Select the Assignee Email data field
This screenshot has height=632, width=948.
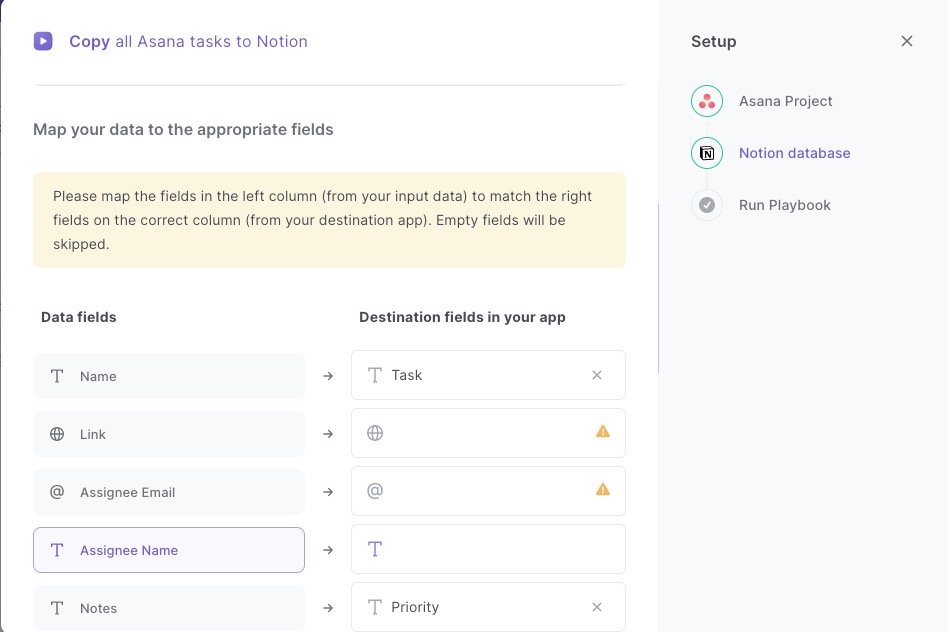click(x=169, y=492)
